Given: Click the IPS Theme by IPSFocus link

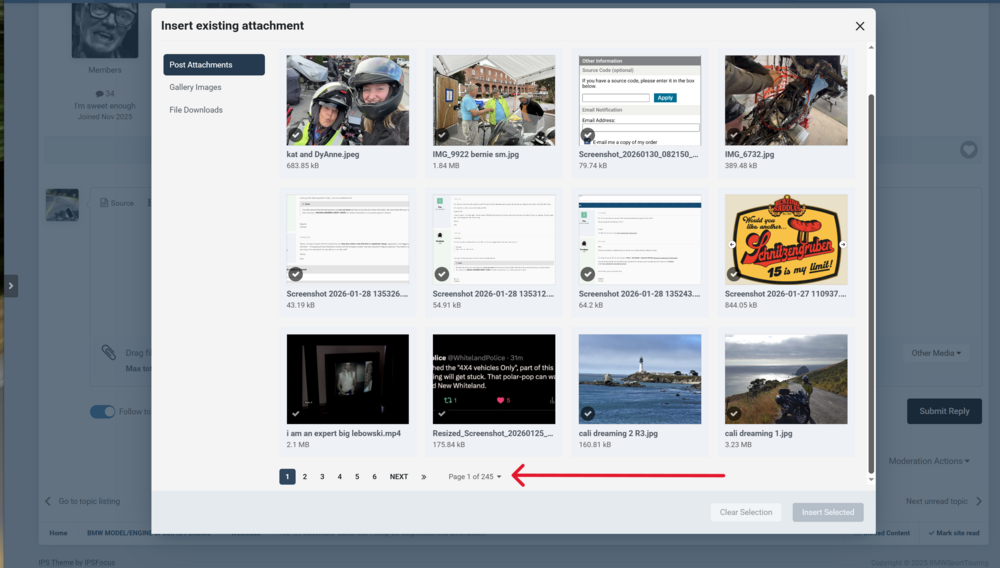Looking at the screenshot, I should point(77,562).
